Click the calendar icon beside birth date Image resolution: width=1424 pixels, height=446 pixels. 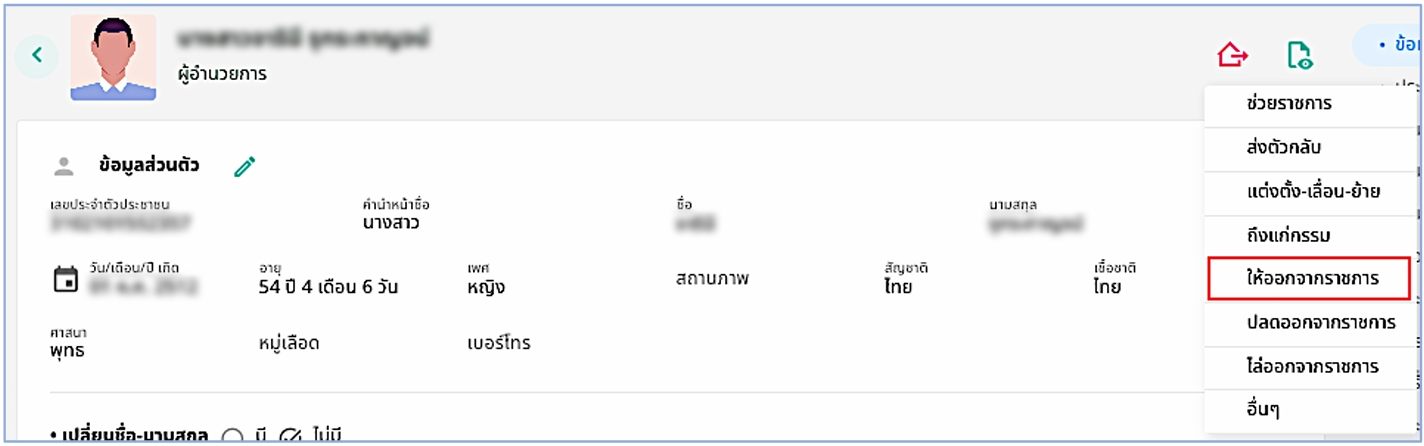click(65, 278)
